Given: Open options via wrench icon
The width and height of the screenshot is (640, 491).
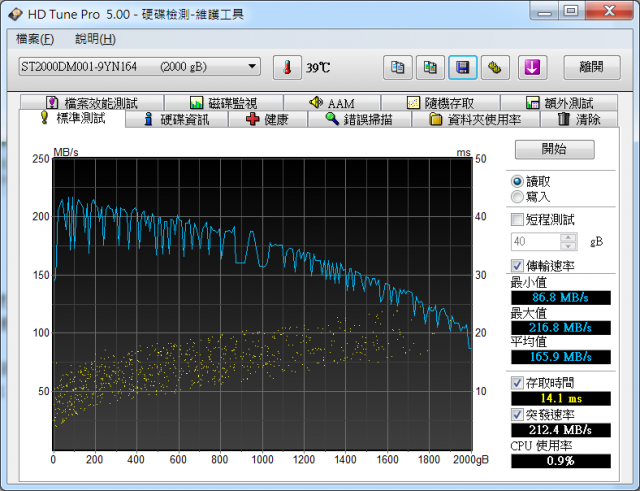Looking at the screenshot, I should point(495,67).
